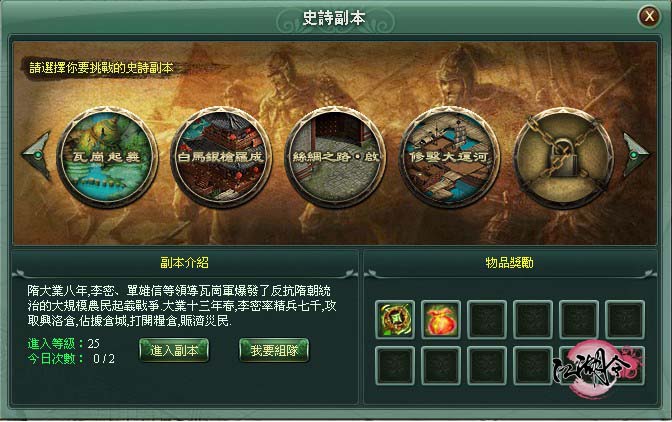The width and height of the screenshot is (672, 422).
Task: Select the 修鑿大運河 dungeon medallion
Action: click(449, 157)
